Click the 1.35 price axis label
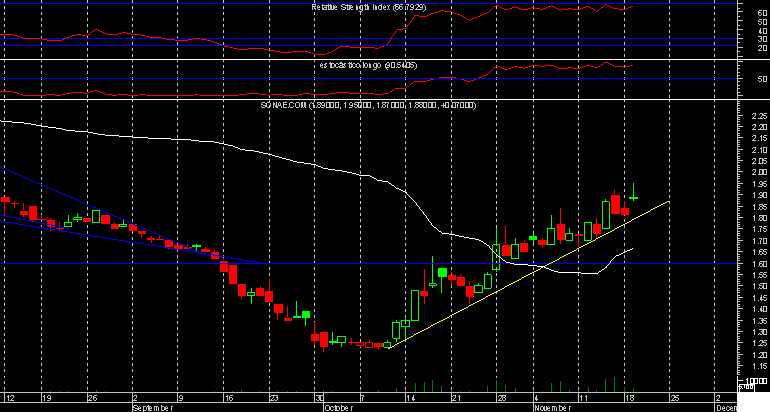 (x=759, y=321)
